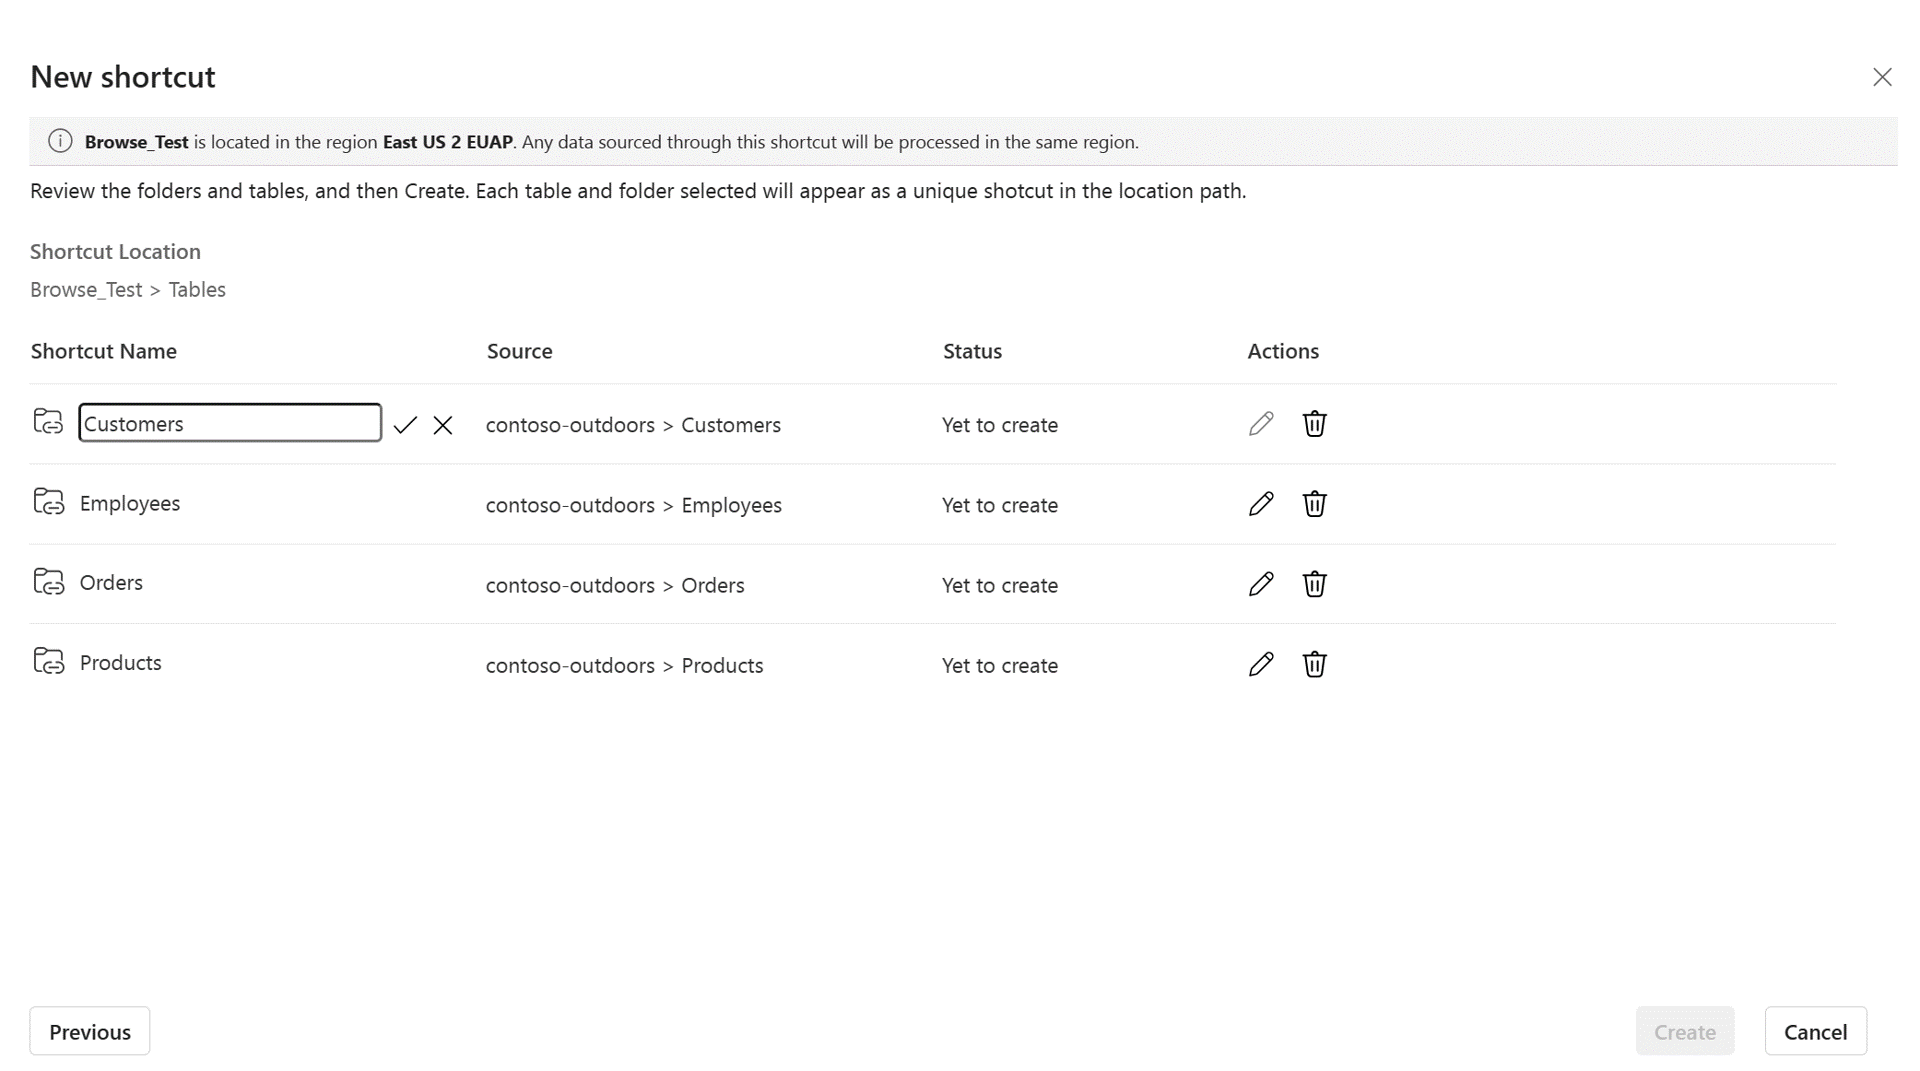Focus the Customers shortcut name text field
This screenshot has width=1920, height=1071.
[230, 423]
